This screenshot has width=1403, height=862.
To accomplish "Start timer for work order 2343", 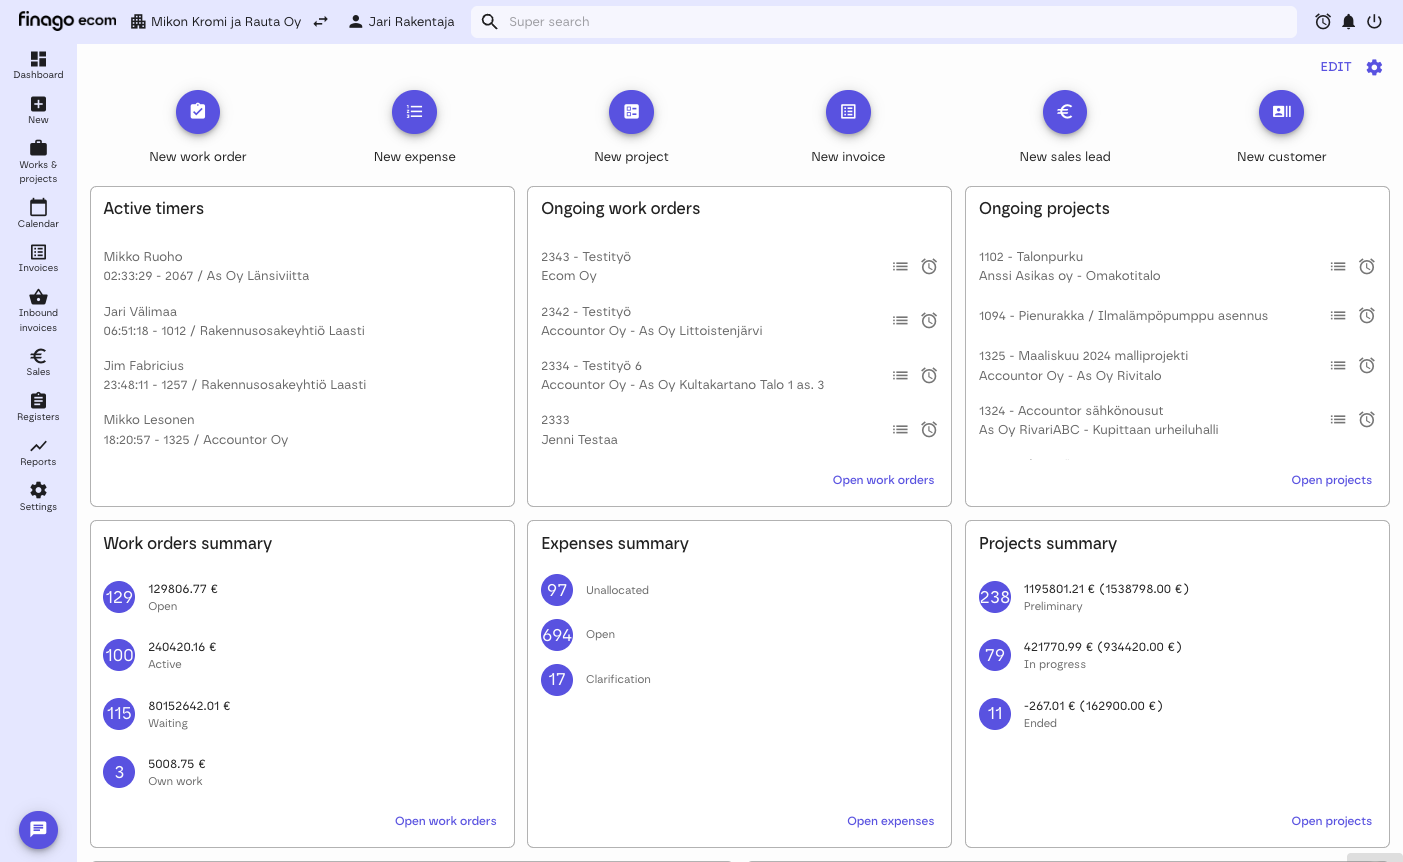I will point(929,266).
